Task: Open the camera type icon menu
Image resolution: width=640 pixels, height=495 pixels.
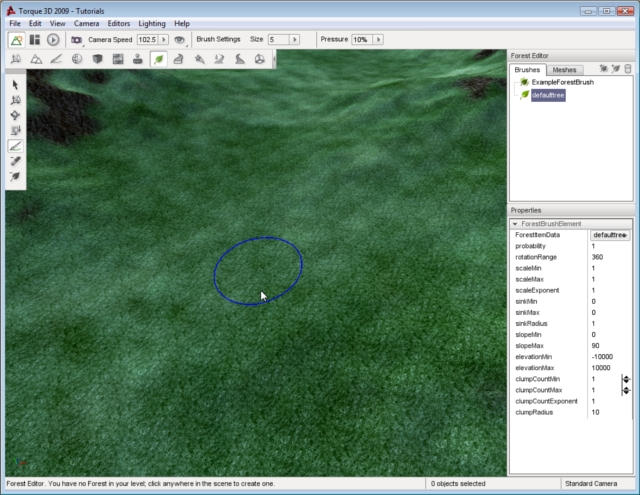Action: [76, 39]
